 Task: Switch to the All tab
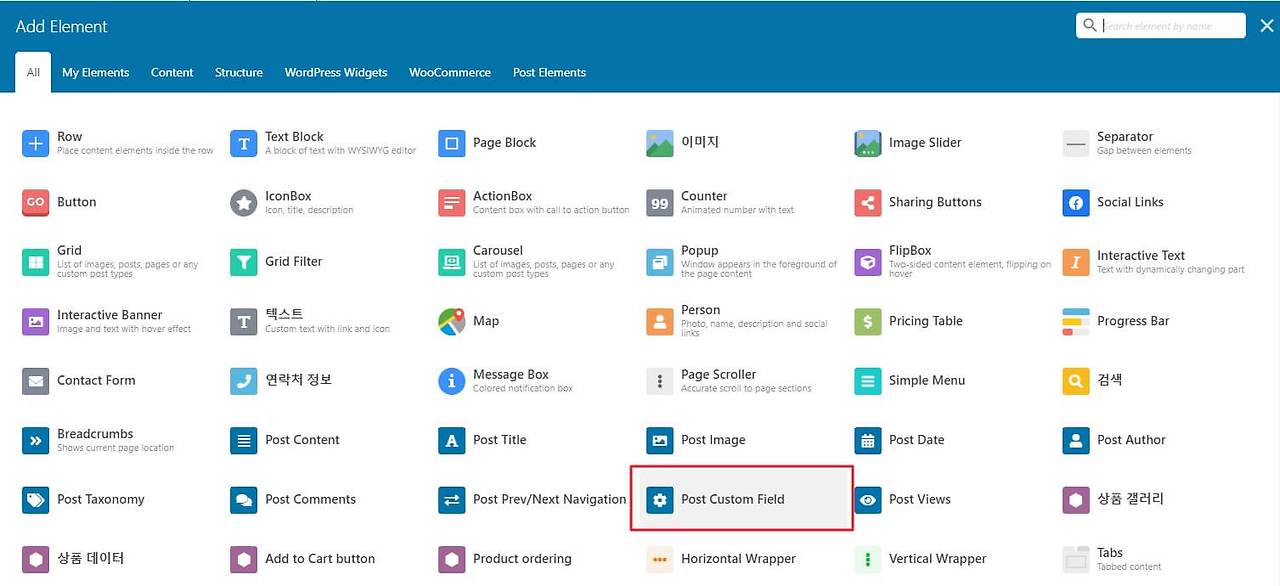click(x=34, y=73)
